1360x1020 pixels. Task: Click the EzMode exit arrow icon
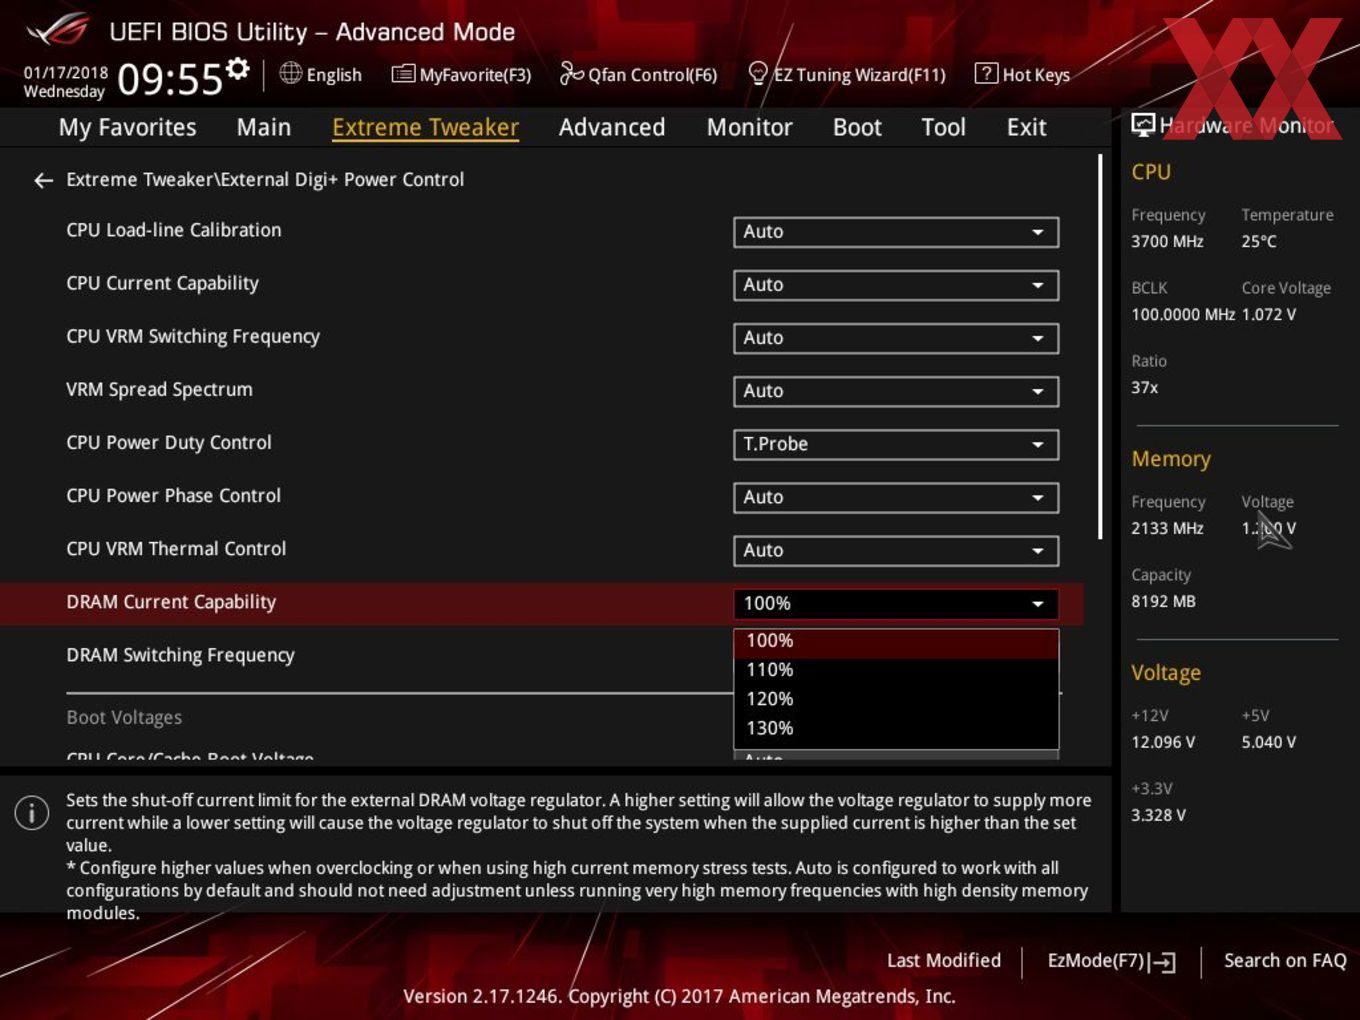click(x=1162, y=962)
